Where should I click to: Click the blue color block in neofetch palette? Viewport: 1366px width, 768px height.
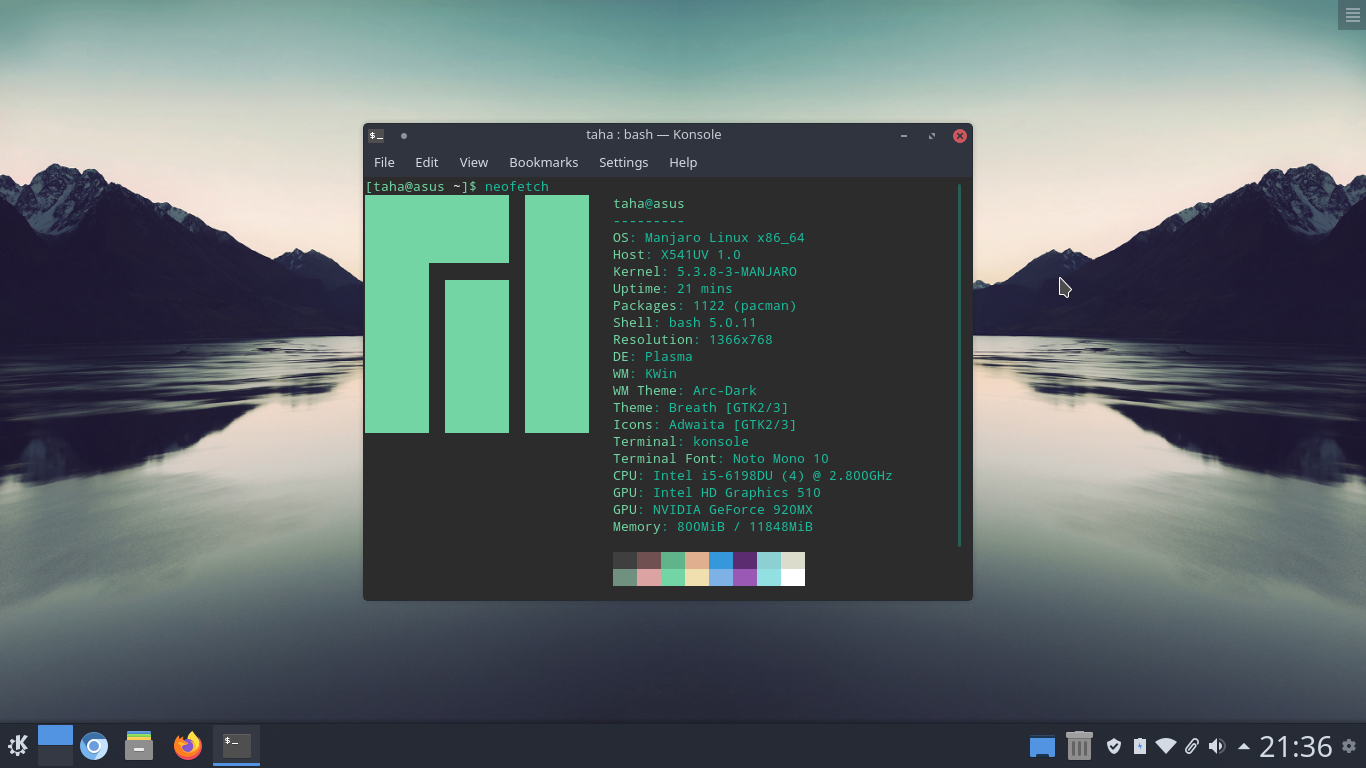pyautogui.click(x=721, y=560)
